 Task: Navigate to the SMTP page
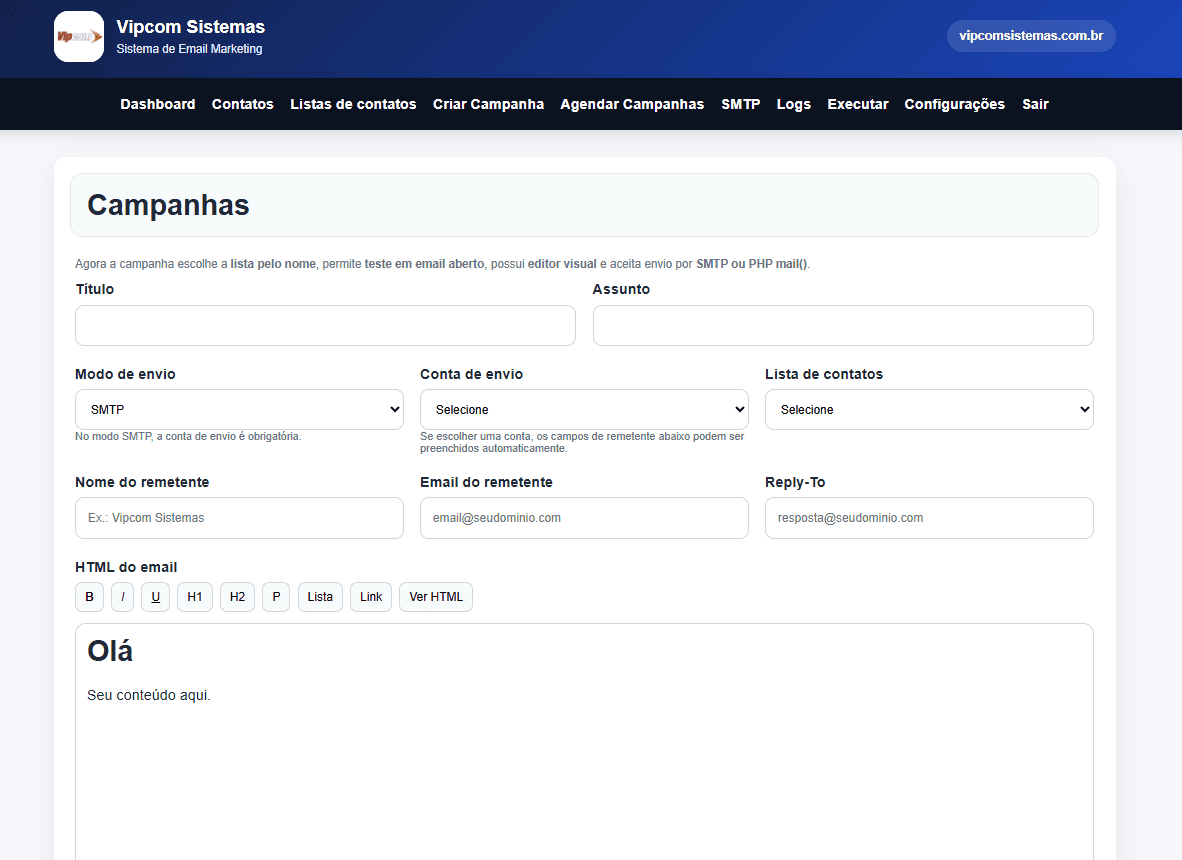(740, 104)
